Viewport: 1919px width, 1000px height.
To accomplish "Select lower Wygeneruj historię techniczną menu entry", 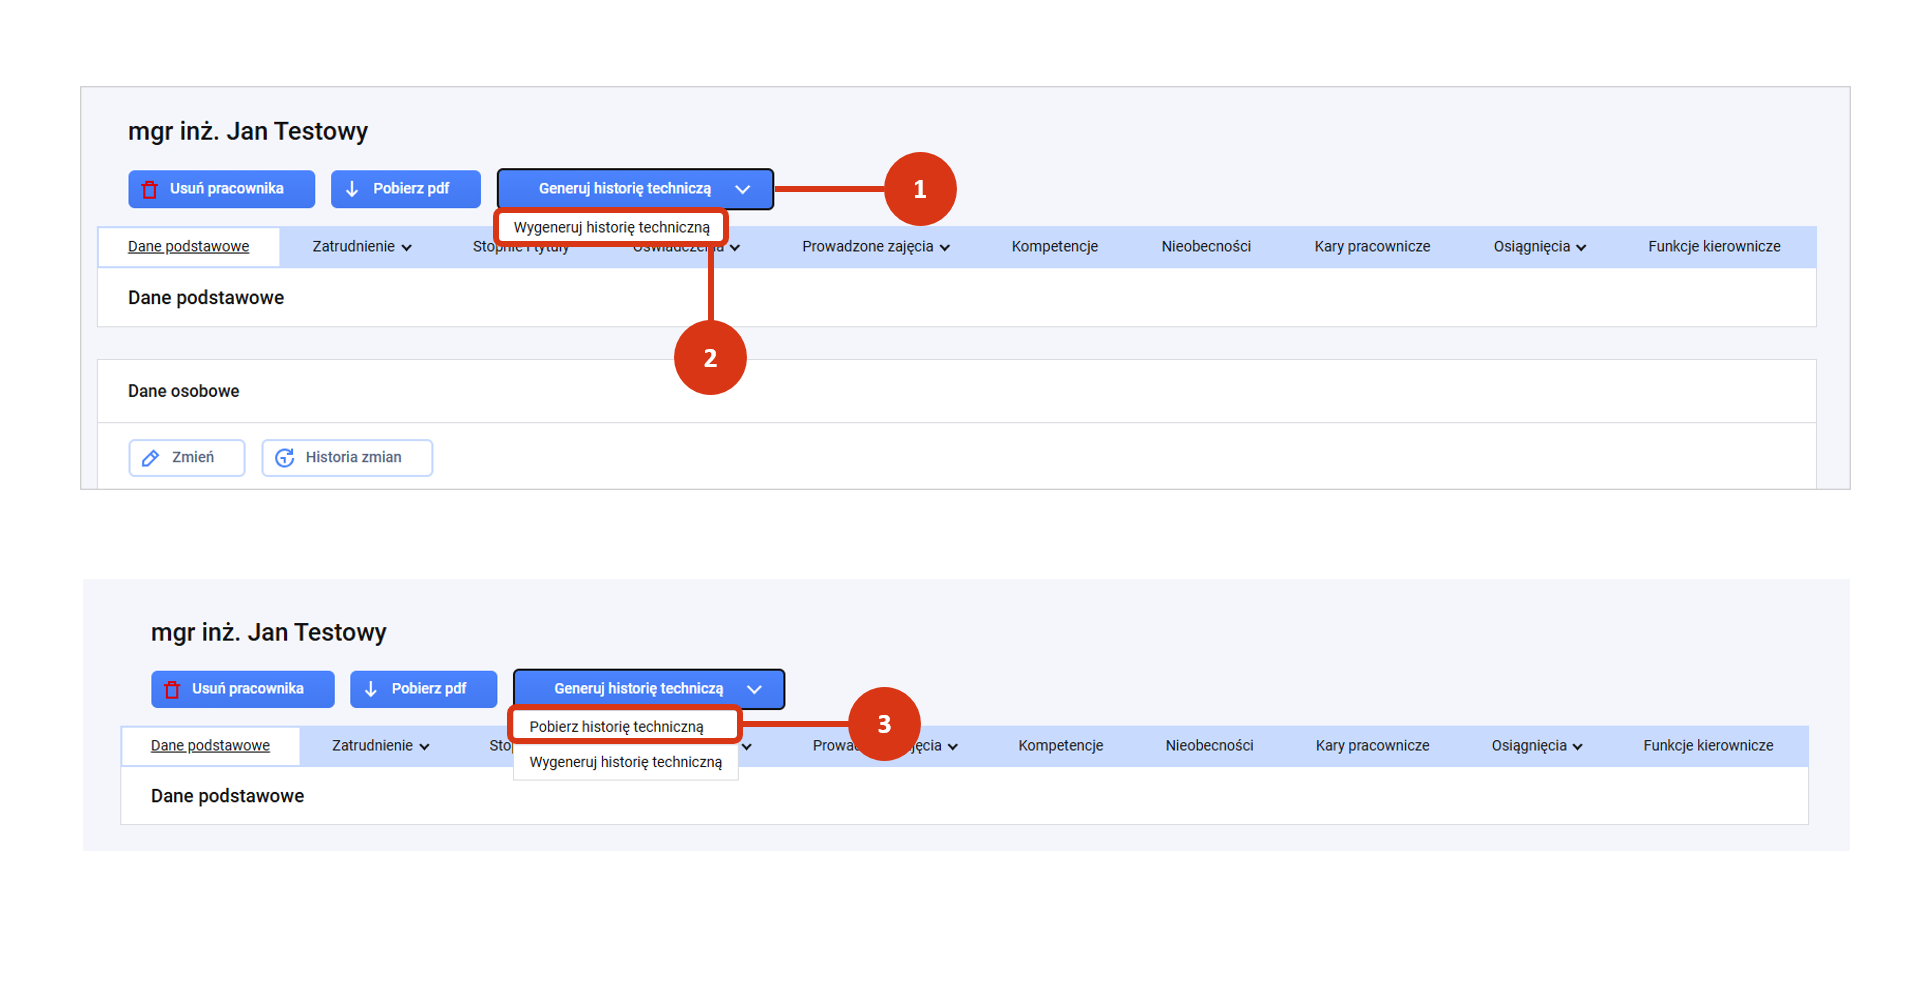I will (x=625, y=762).
